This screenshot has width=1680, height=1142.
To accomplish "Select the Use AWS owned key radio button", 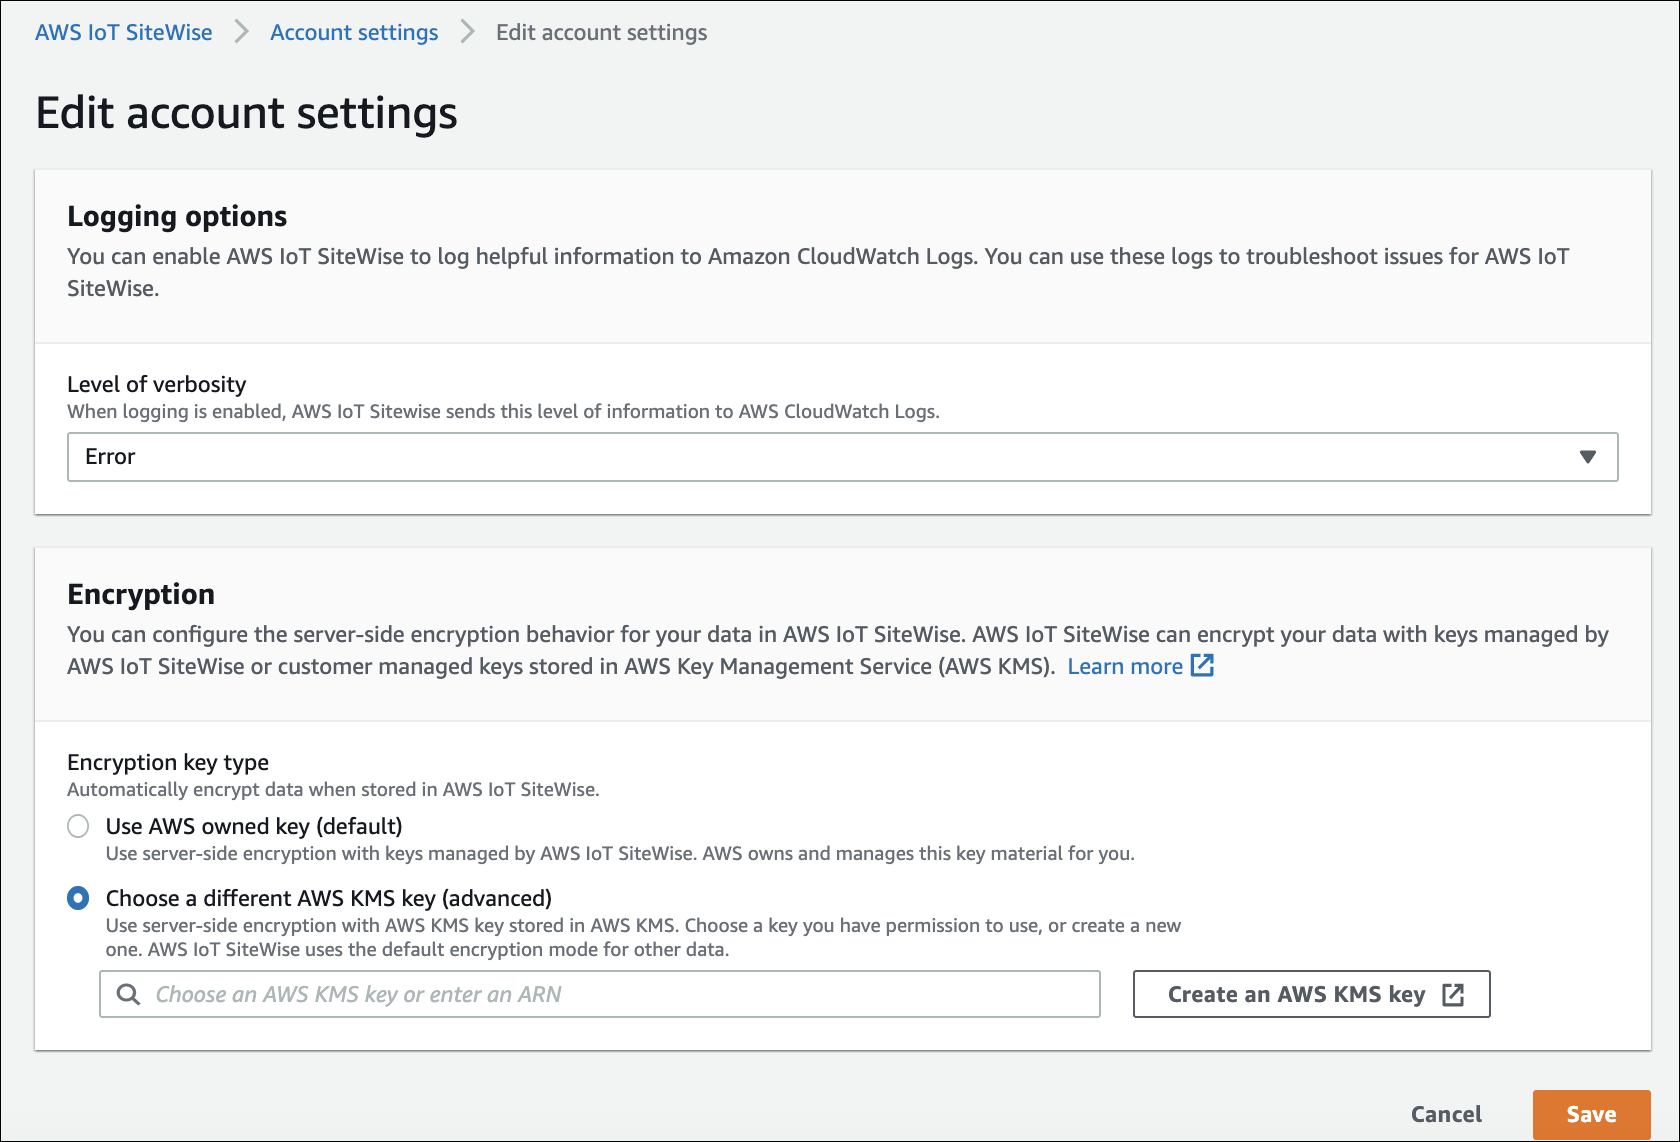I will pos(78,826).
